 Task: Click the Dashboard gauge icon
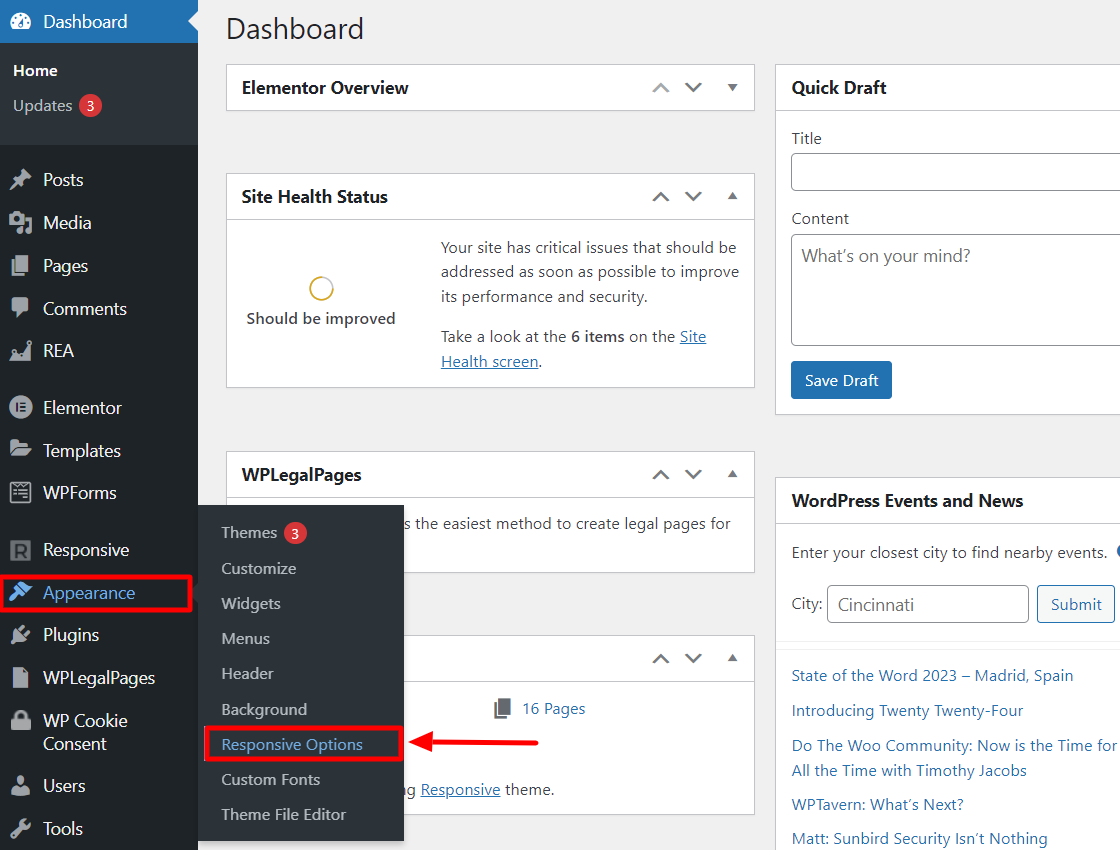tap(21, 21)
